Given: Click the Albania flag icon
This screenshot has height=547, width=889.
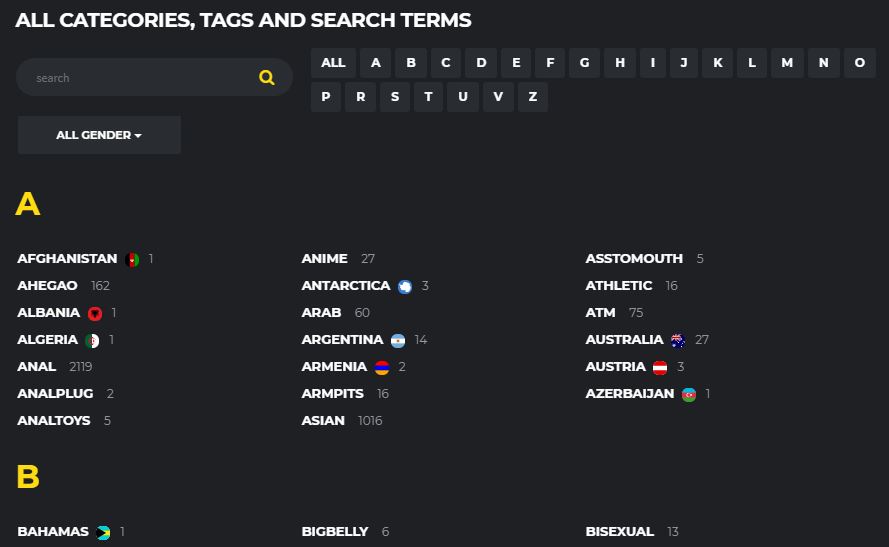Looking at the screenshot, I should 95,314.
